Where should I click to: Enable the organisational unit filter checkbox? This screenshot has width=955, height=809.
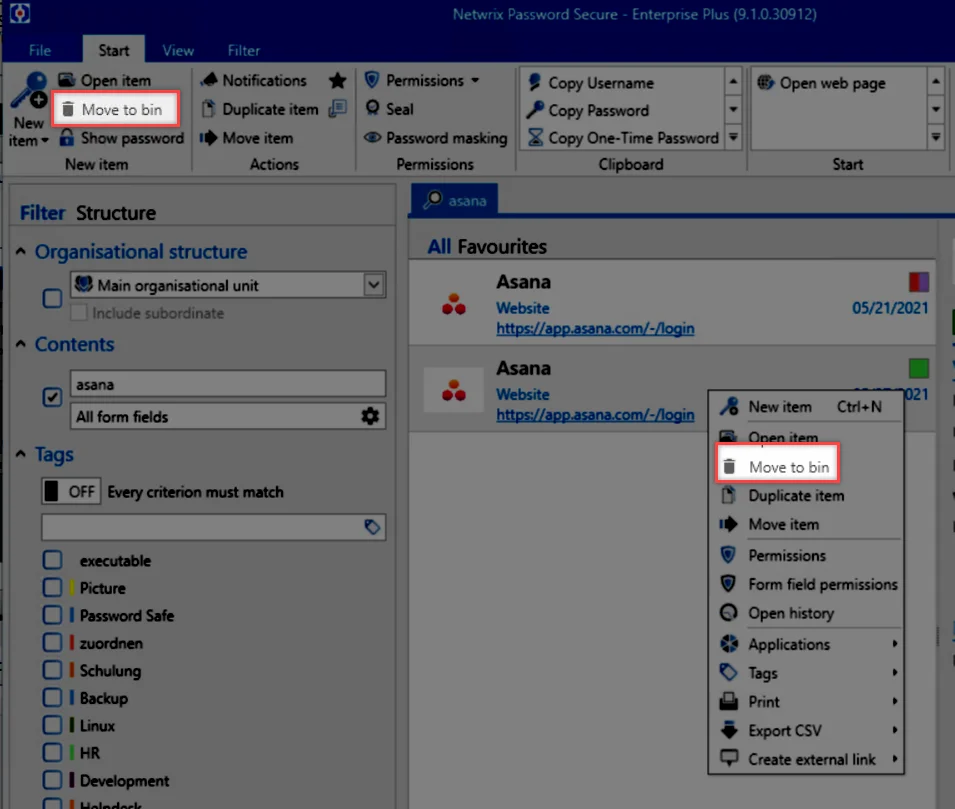[x=52, y=299]
